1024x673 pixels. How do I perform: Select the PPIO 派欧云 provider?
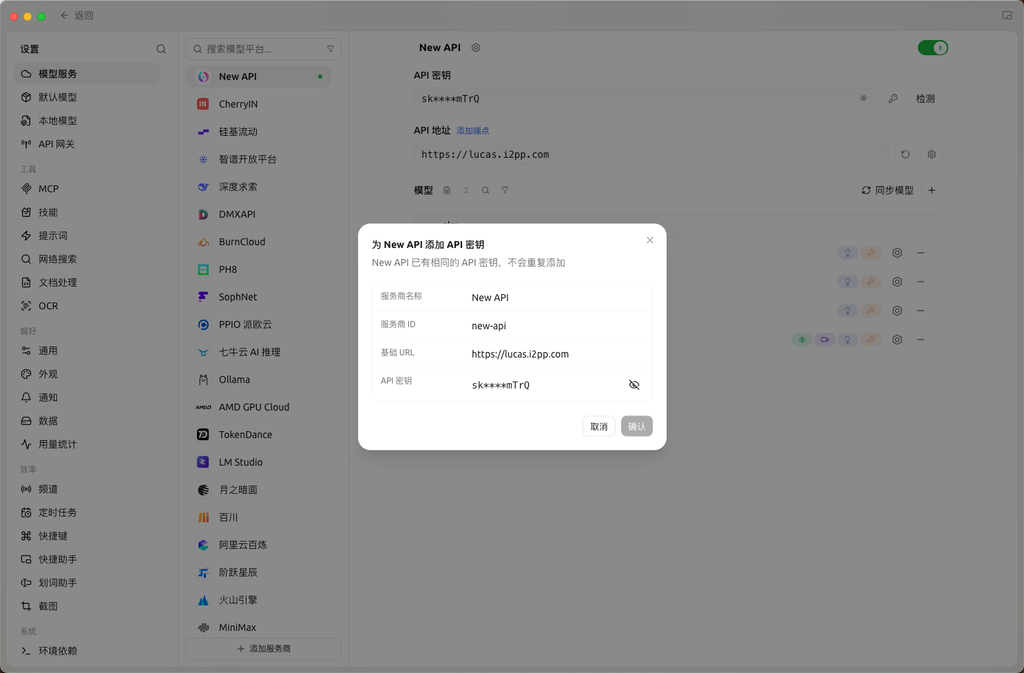click(258, 324)
